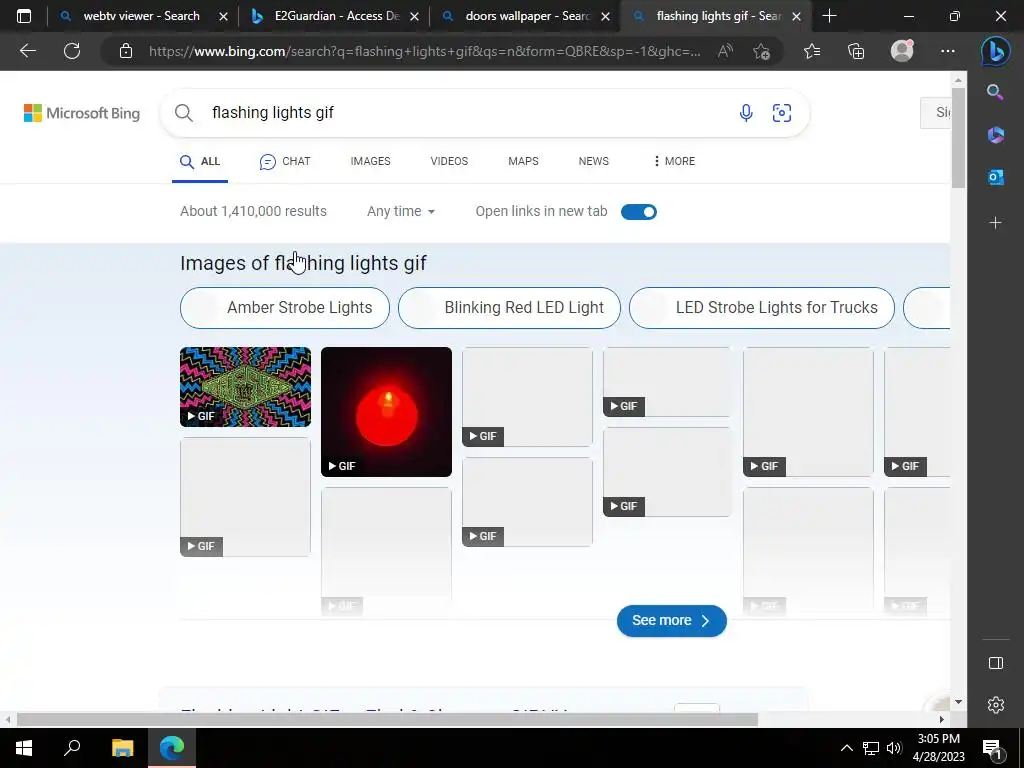
Task: Click the vertical page scrollbar thumb
Action: 957,138
